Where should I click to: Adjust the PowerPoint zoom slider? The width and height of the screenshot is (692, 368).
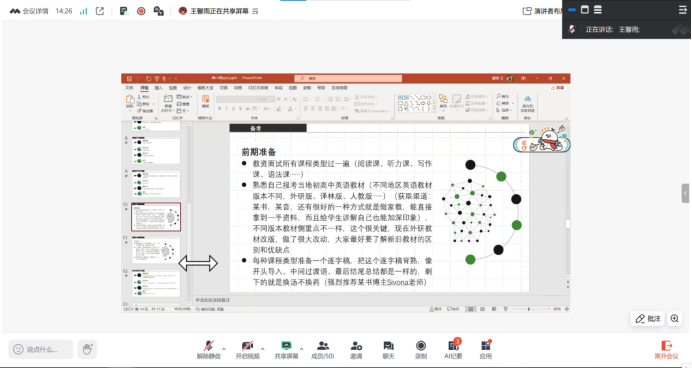coord(530,309)
